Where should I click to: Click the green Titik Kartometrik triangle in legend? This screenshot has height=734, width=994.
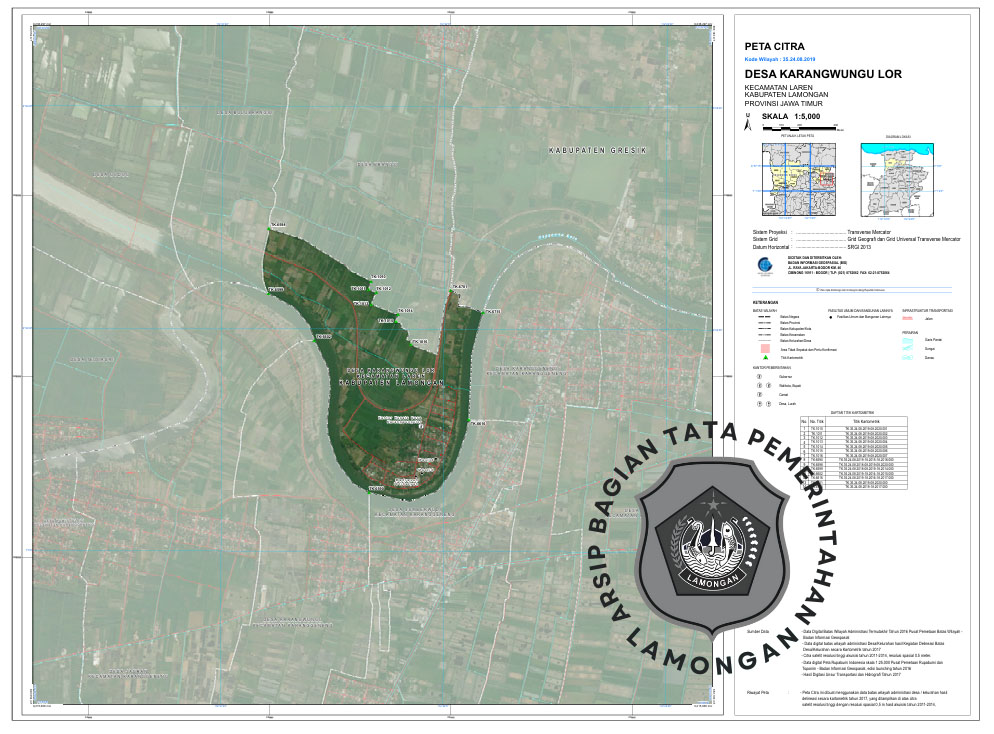[765, 357]
